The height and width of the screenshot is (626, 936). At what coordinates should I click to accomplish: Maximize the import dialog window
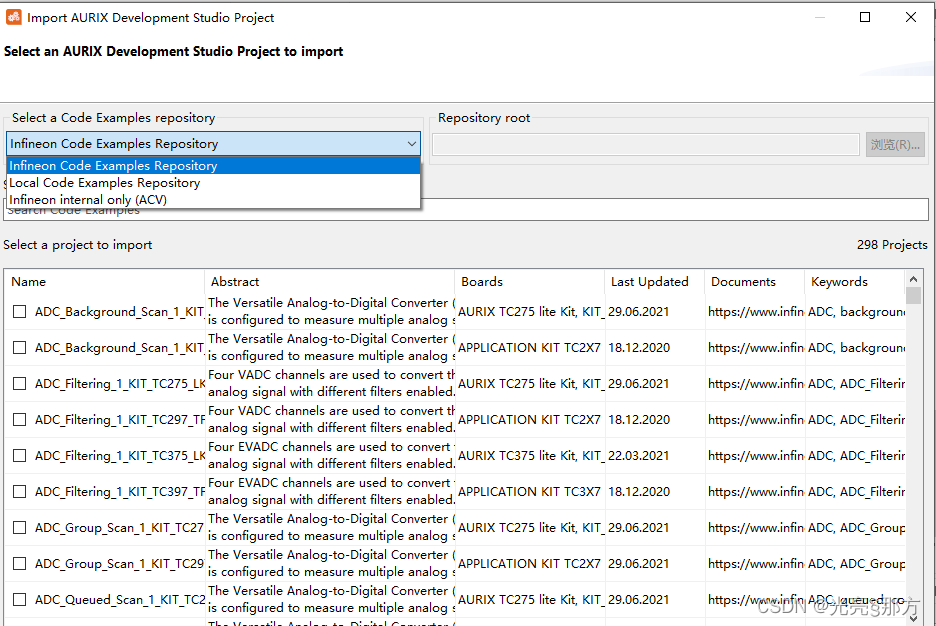tap(864, 17)
